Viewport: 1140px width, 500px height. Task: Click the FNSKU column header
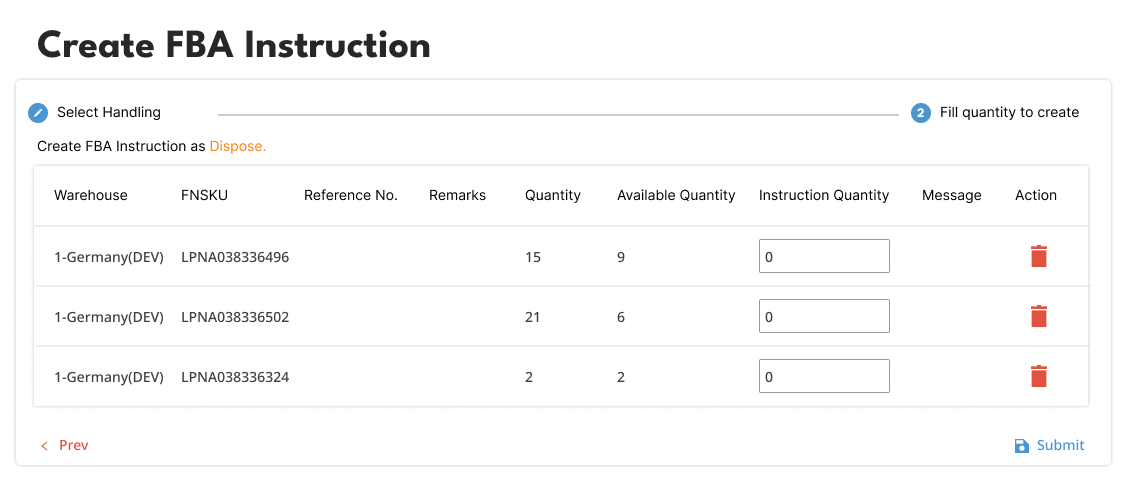coord(204,195)
